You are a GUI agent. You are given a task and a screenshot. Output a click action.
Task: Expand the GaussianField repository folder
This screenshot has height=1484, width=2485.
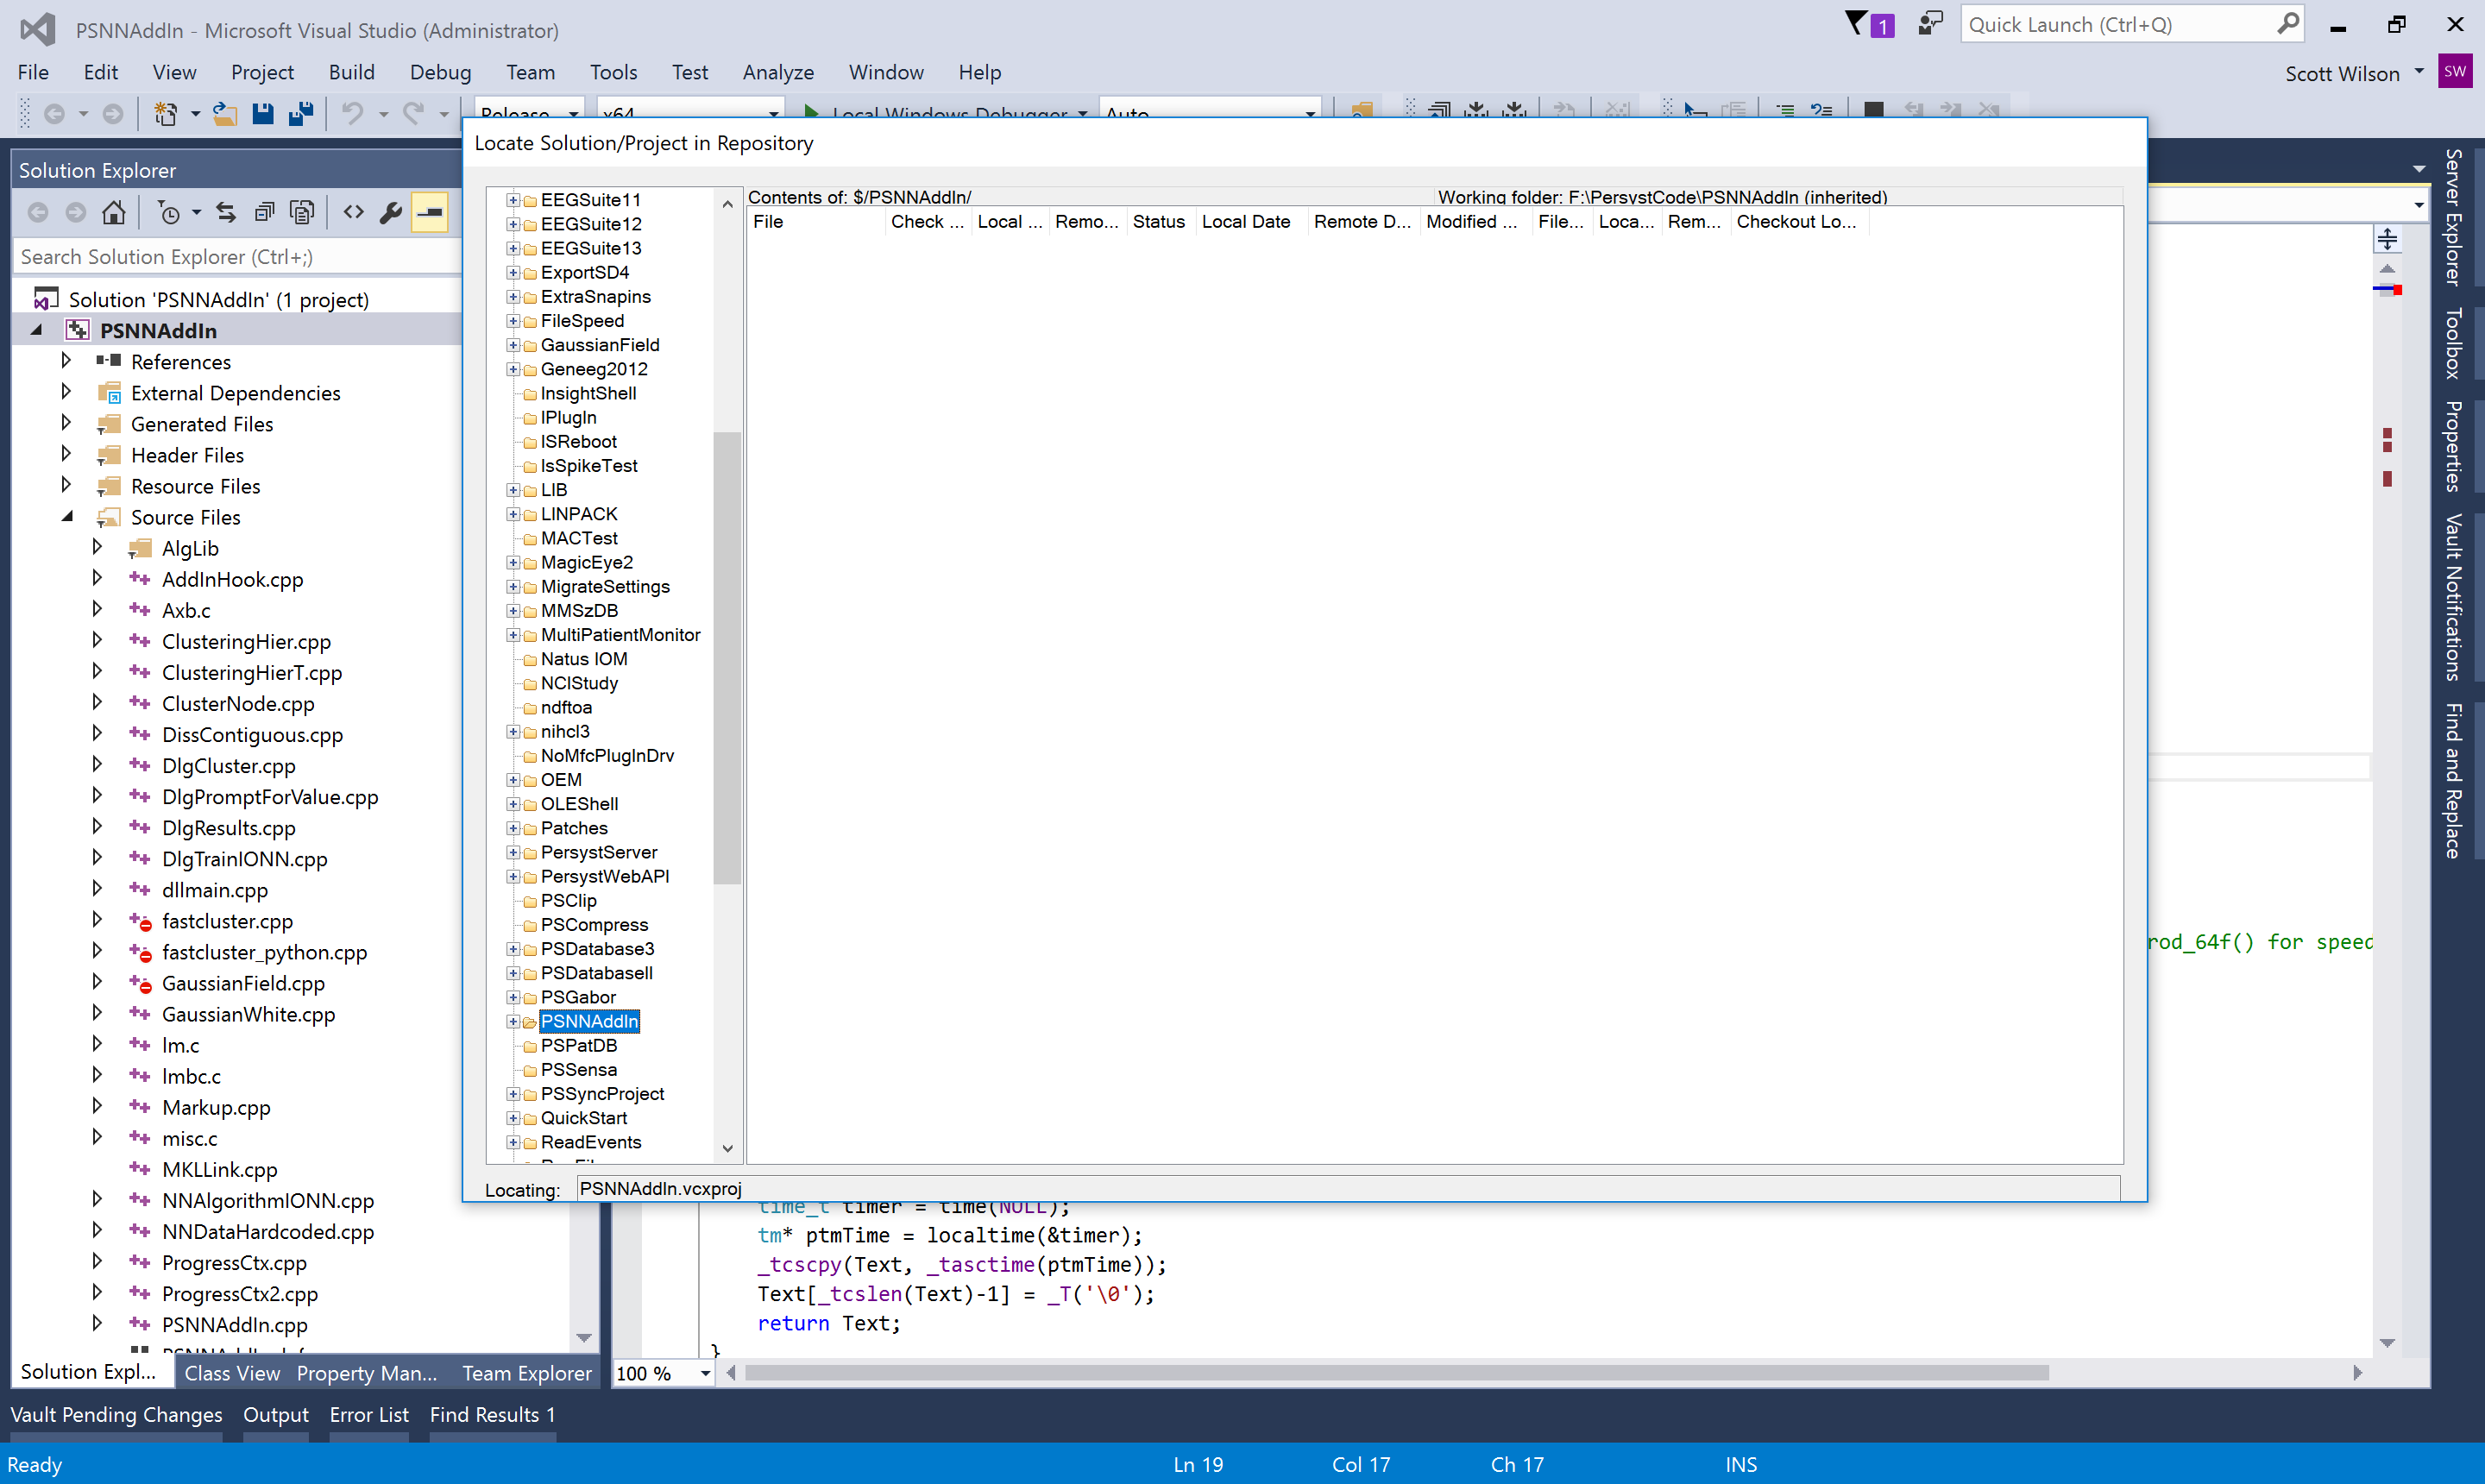(513, 345)
